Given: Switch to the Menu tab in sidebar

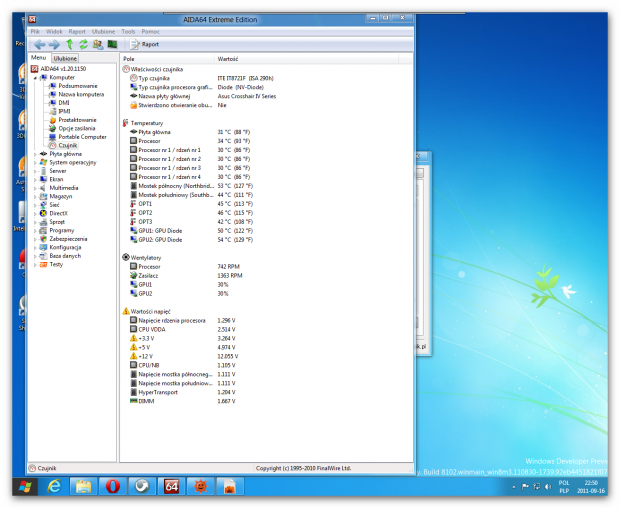Looking at the screenshot, I should click(39, 58).
